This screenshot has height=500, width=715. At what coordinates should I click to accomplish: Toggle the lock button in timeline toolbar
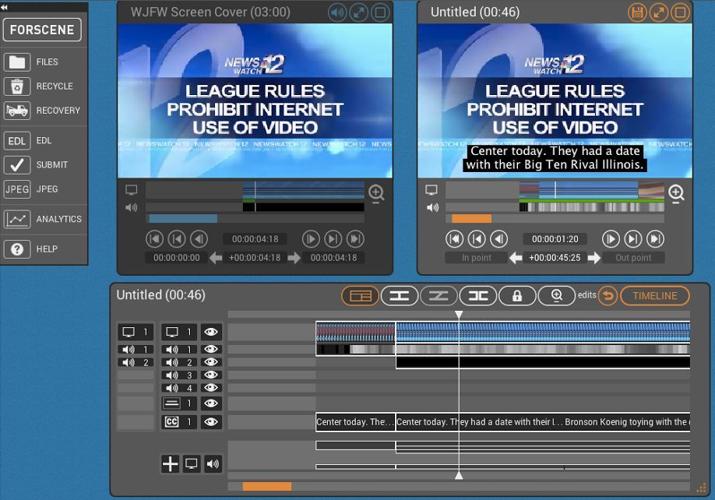pyautogui.click(x=517, y=296)
